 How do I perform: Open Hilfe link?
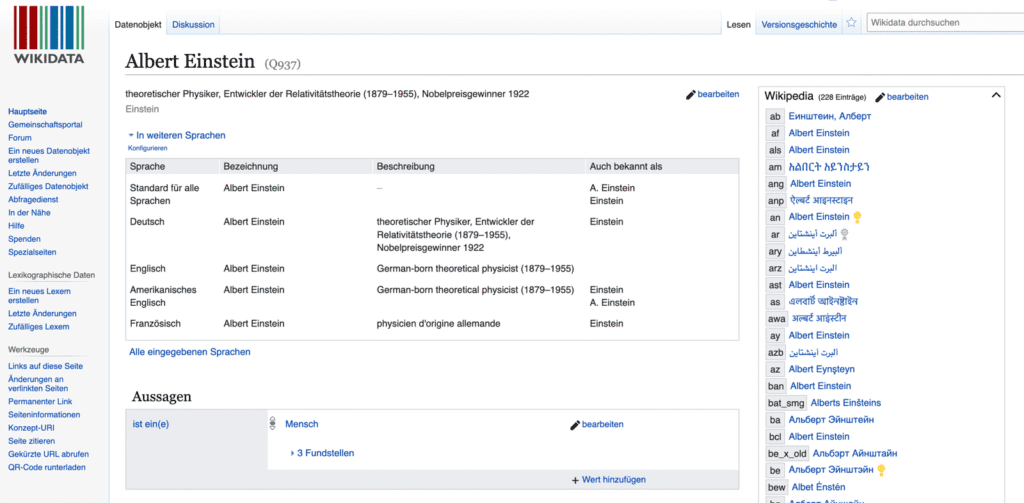pos(16,225)
